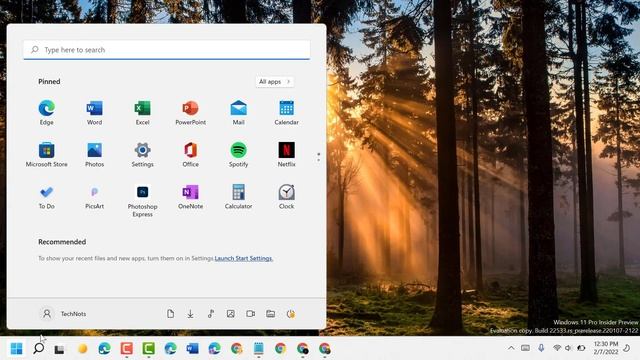Click the All apps button
This screenshot has width=640, height=360.
tap(275, 82)
